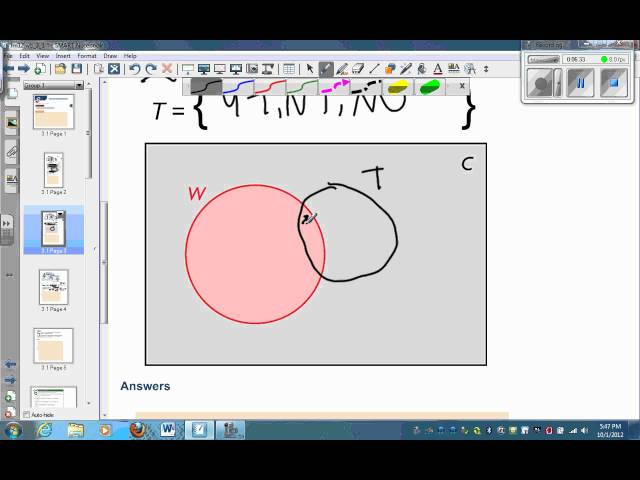Click the Paste clipboard icon
The width and height of the screenshot is (640, 480).
coord(98,69)
